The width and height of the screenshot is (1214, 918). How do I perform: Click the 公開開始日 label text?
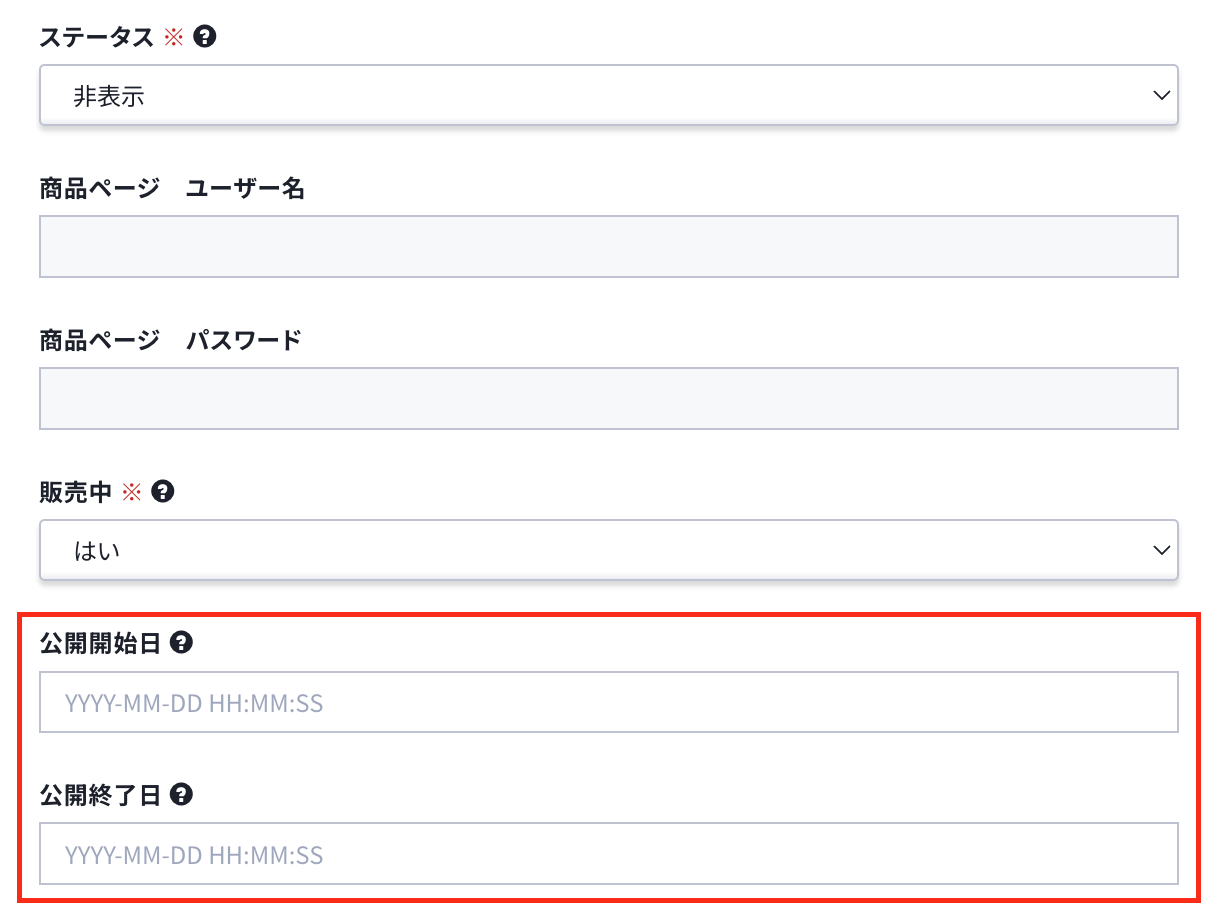pos(100,644)
